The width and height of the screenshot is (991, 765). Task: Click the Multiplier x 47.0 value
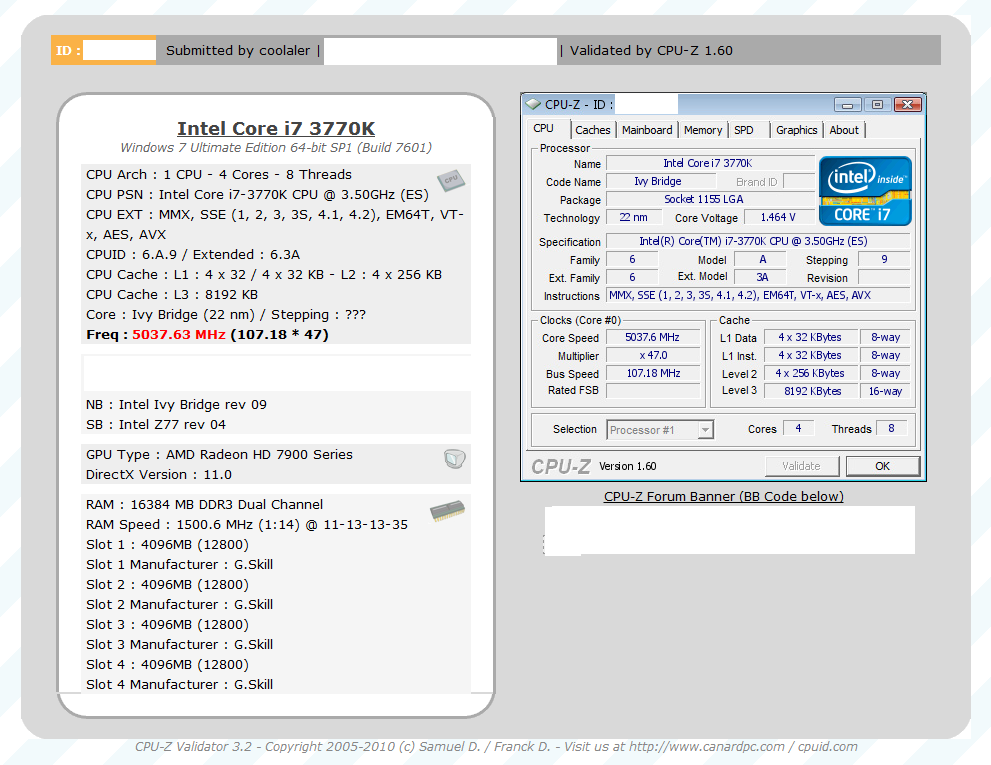(653, 355)
